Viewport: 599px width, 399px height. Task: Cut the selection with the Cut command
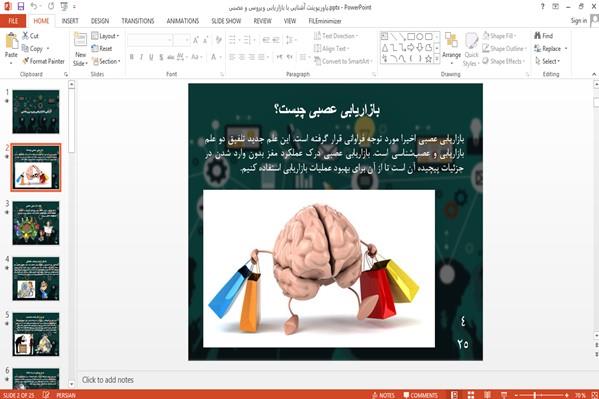point(30,36)
